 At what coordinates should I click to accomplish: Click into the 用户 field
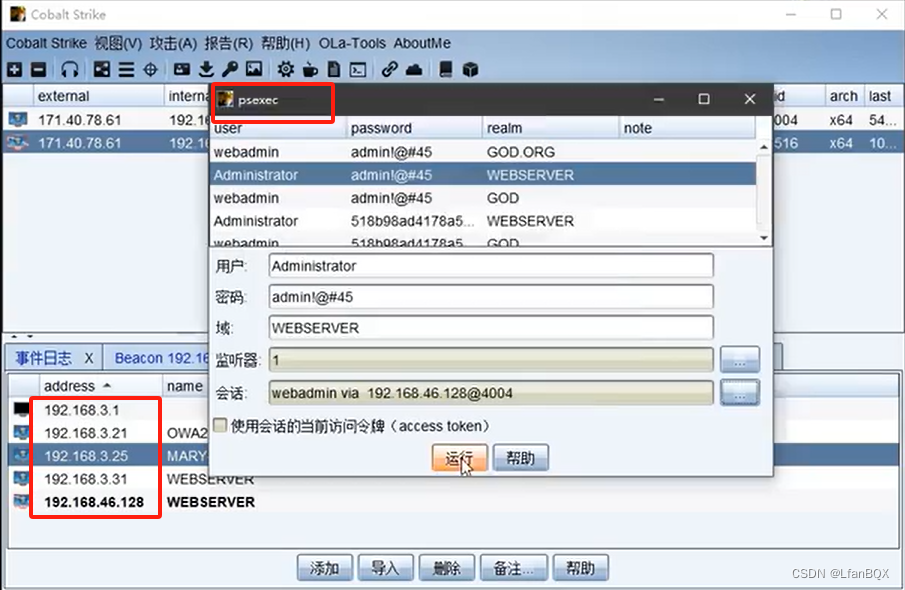click(x=491, y=266)
